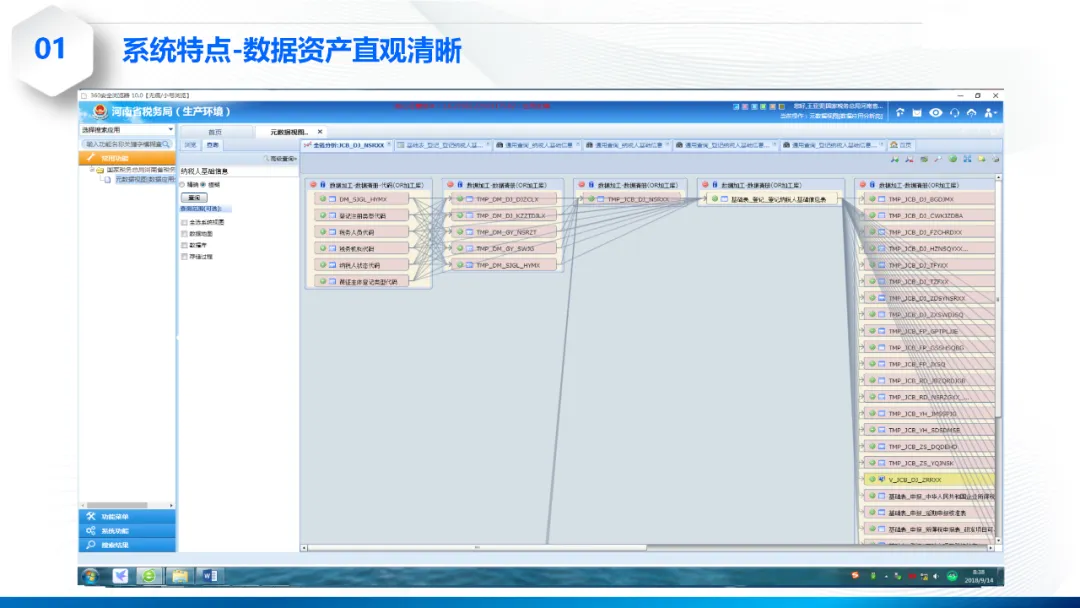Click the blue info icon of the first data group
Screen dimensions: 1080x608
(322, 185)
